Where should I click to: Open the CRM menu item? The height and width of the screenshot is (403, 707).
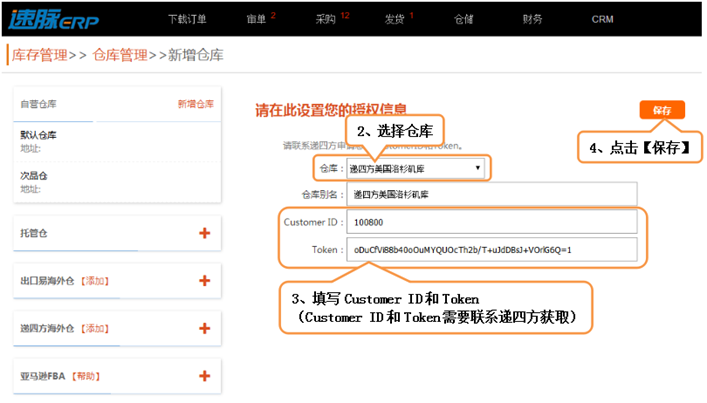click(602, 19)
